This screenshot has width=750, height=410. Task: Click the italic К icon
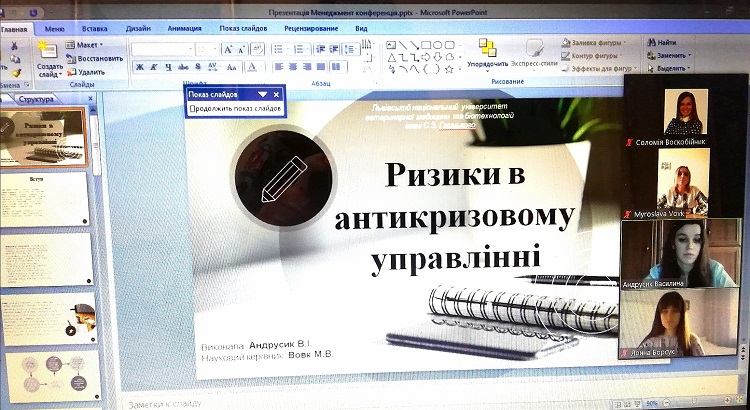click(154, 67)
